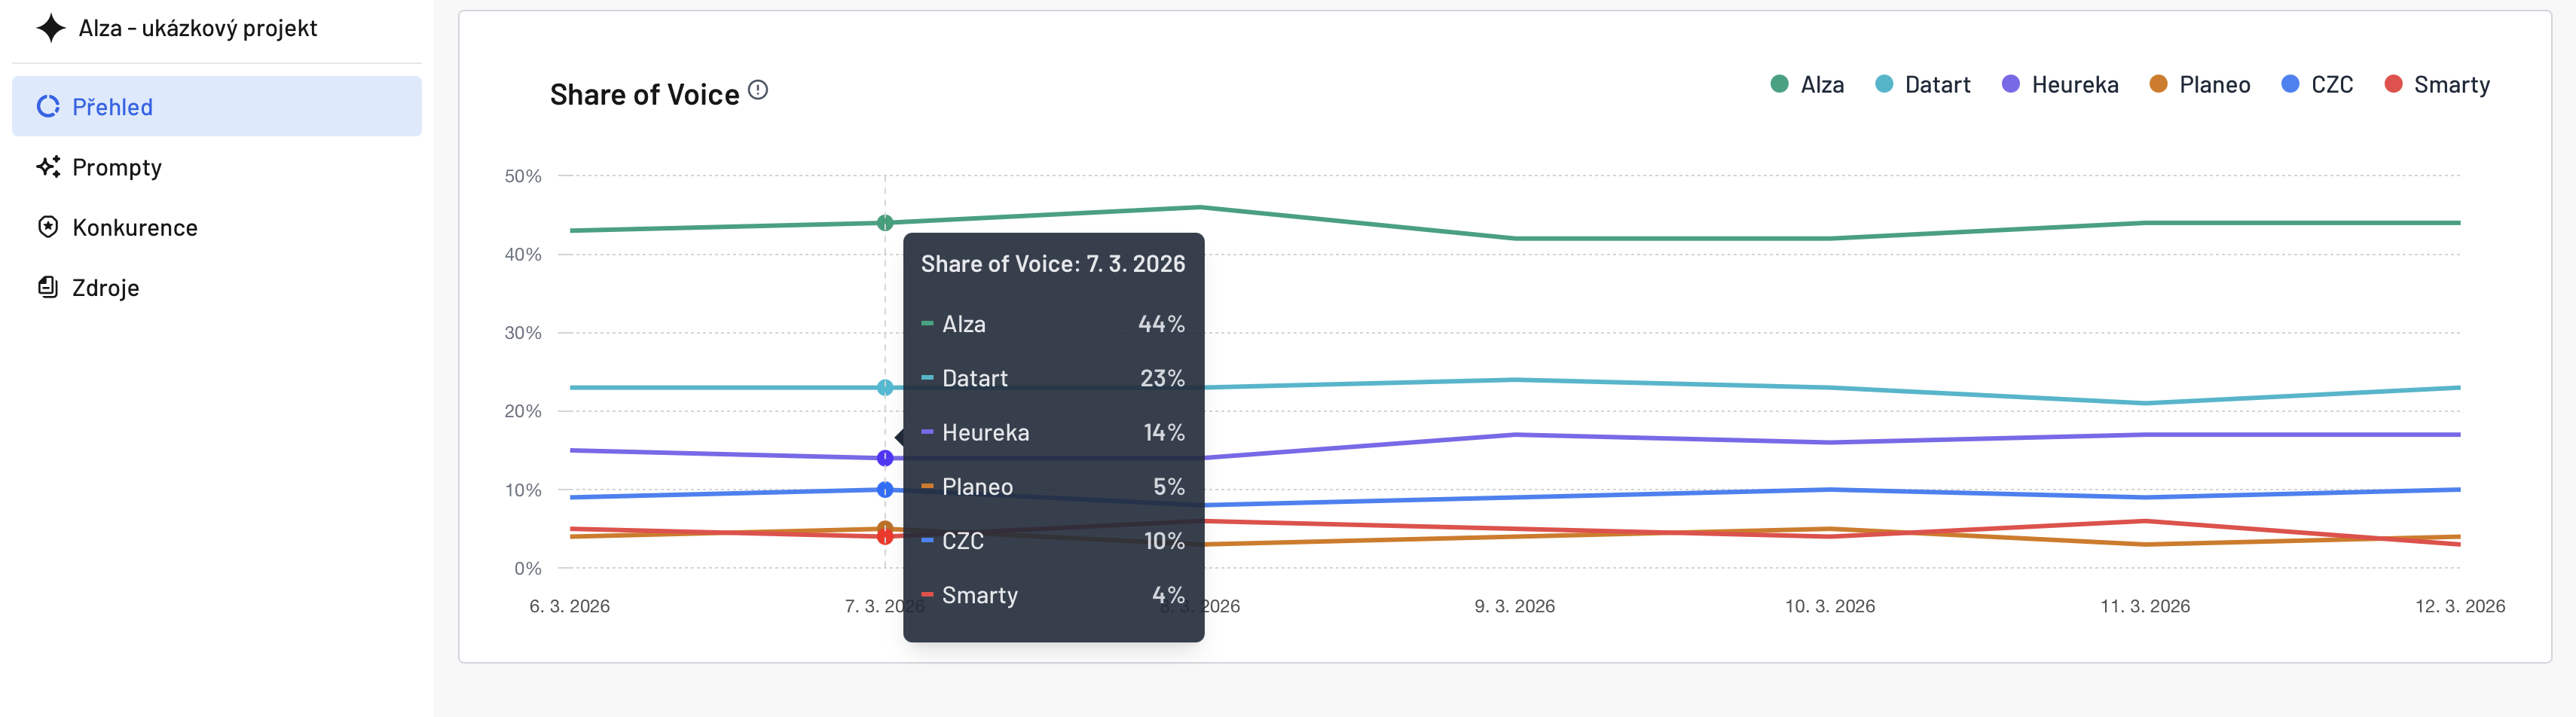Open the Konkurence menu item
The height and width of the screenshot is (717, 2576).
click(x=134, y=228)
